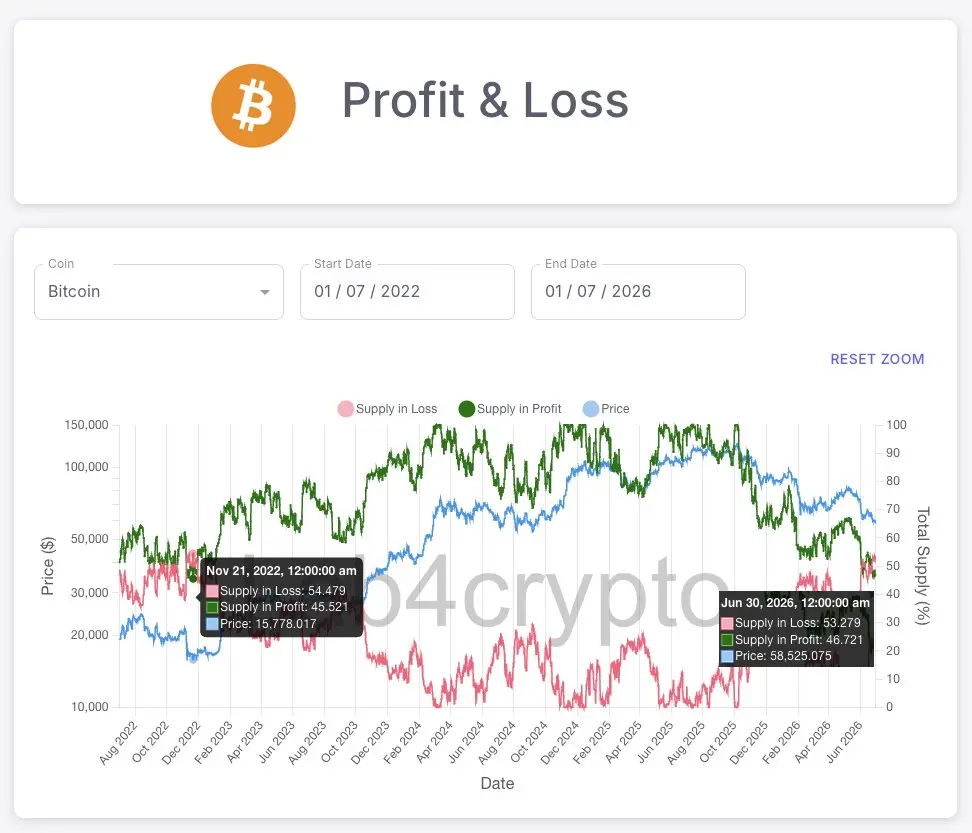Screen dimensions: 972x833
Task: Click the Profit & Loss heading
Action: 485,100
